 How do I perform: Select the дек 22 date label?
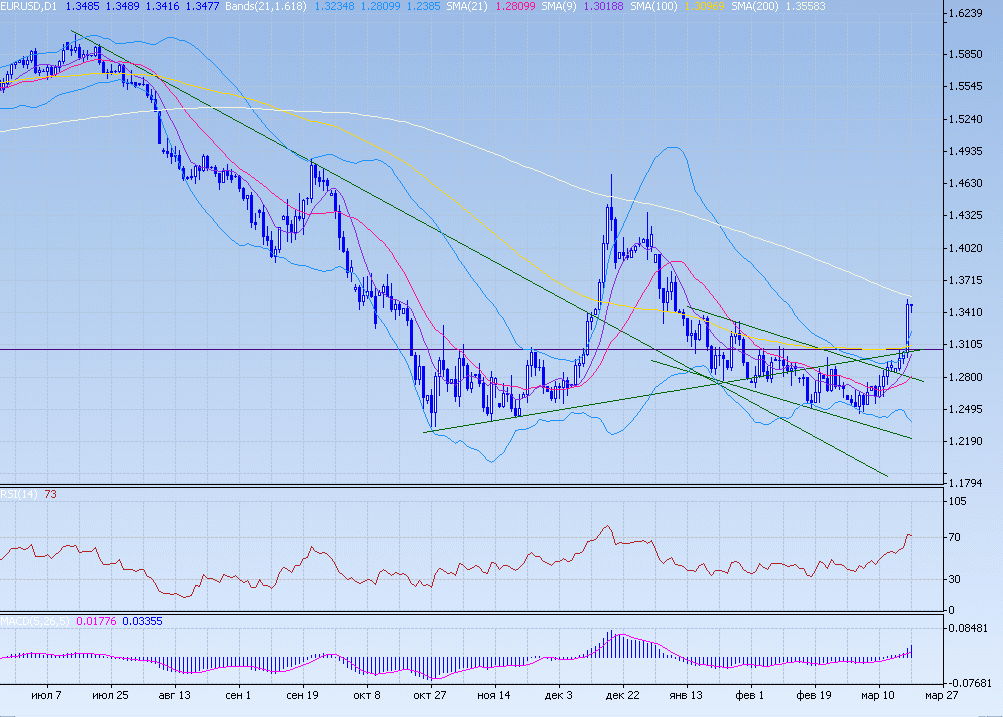click(622, 694)
